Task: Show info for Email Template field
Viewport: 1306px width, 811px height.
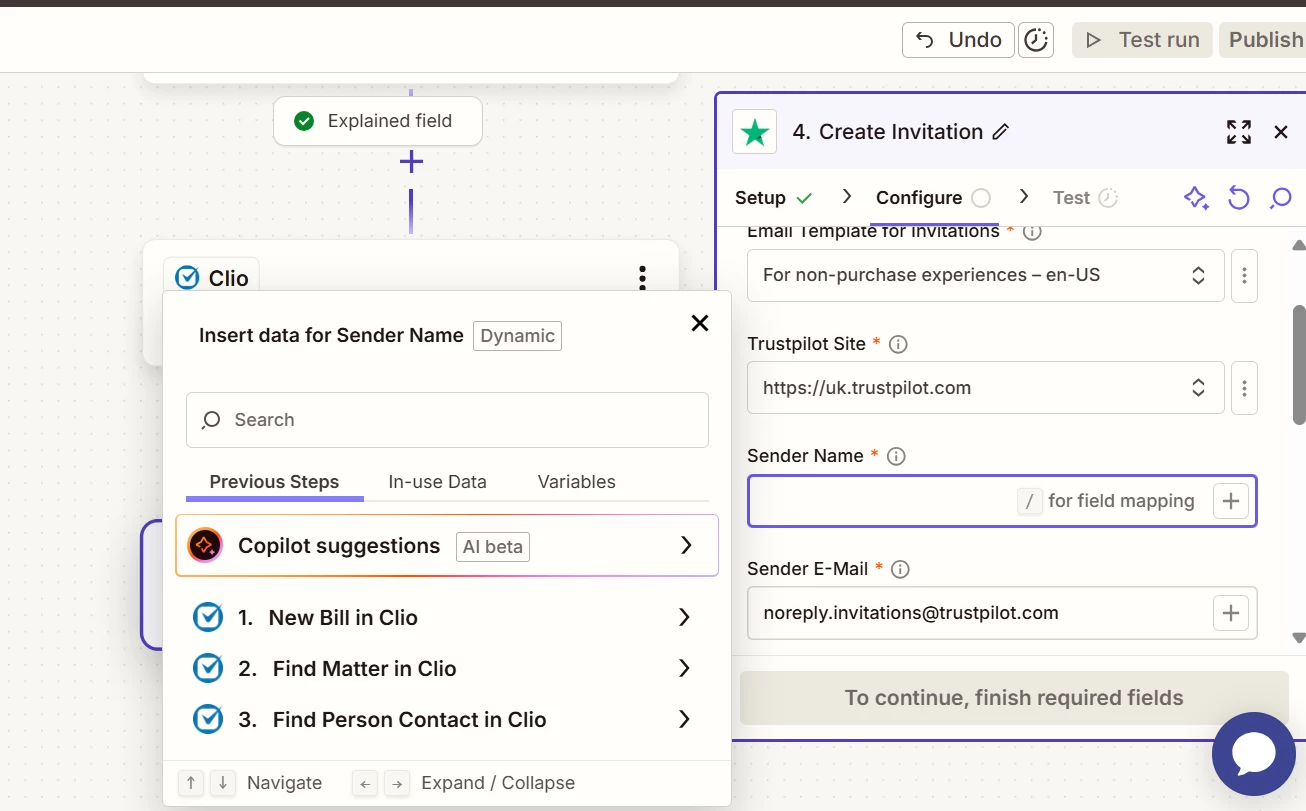Action: [1032, 232]
